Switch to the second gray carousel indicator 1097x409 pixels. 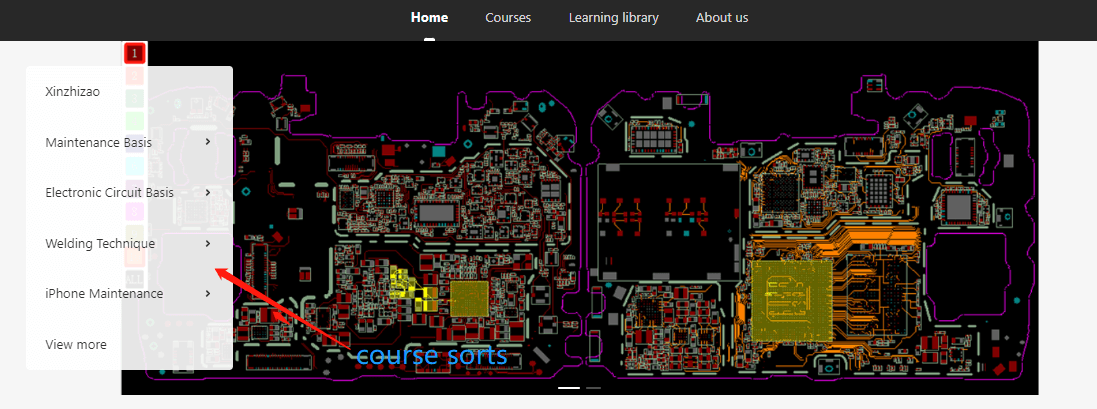(593, 387)
